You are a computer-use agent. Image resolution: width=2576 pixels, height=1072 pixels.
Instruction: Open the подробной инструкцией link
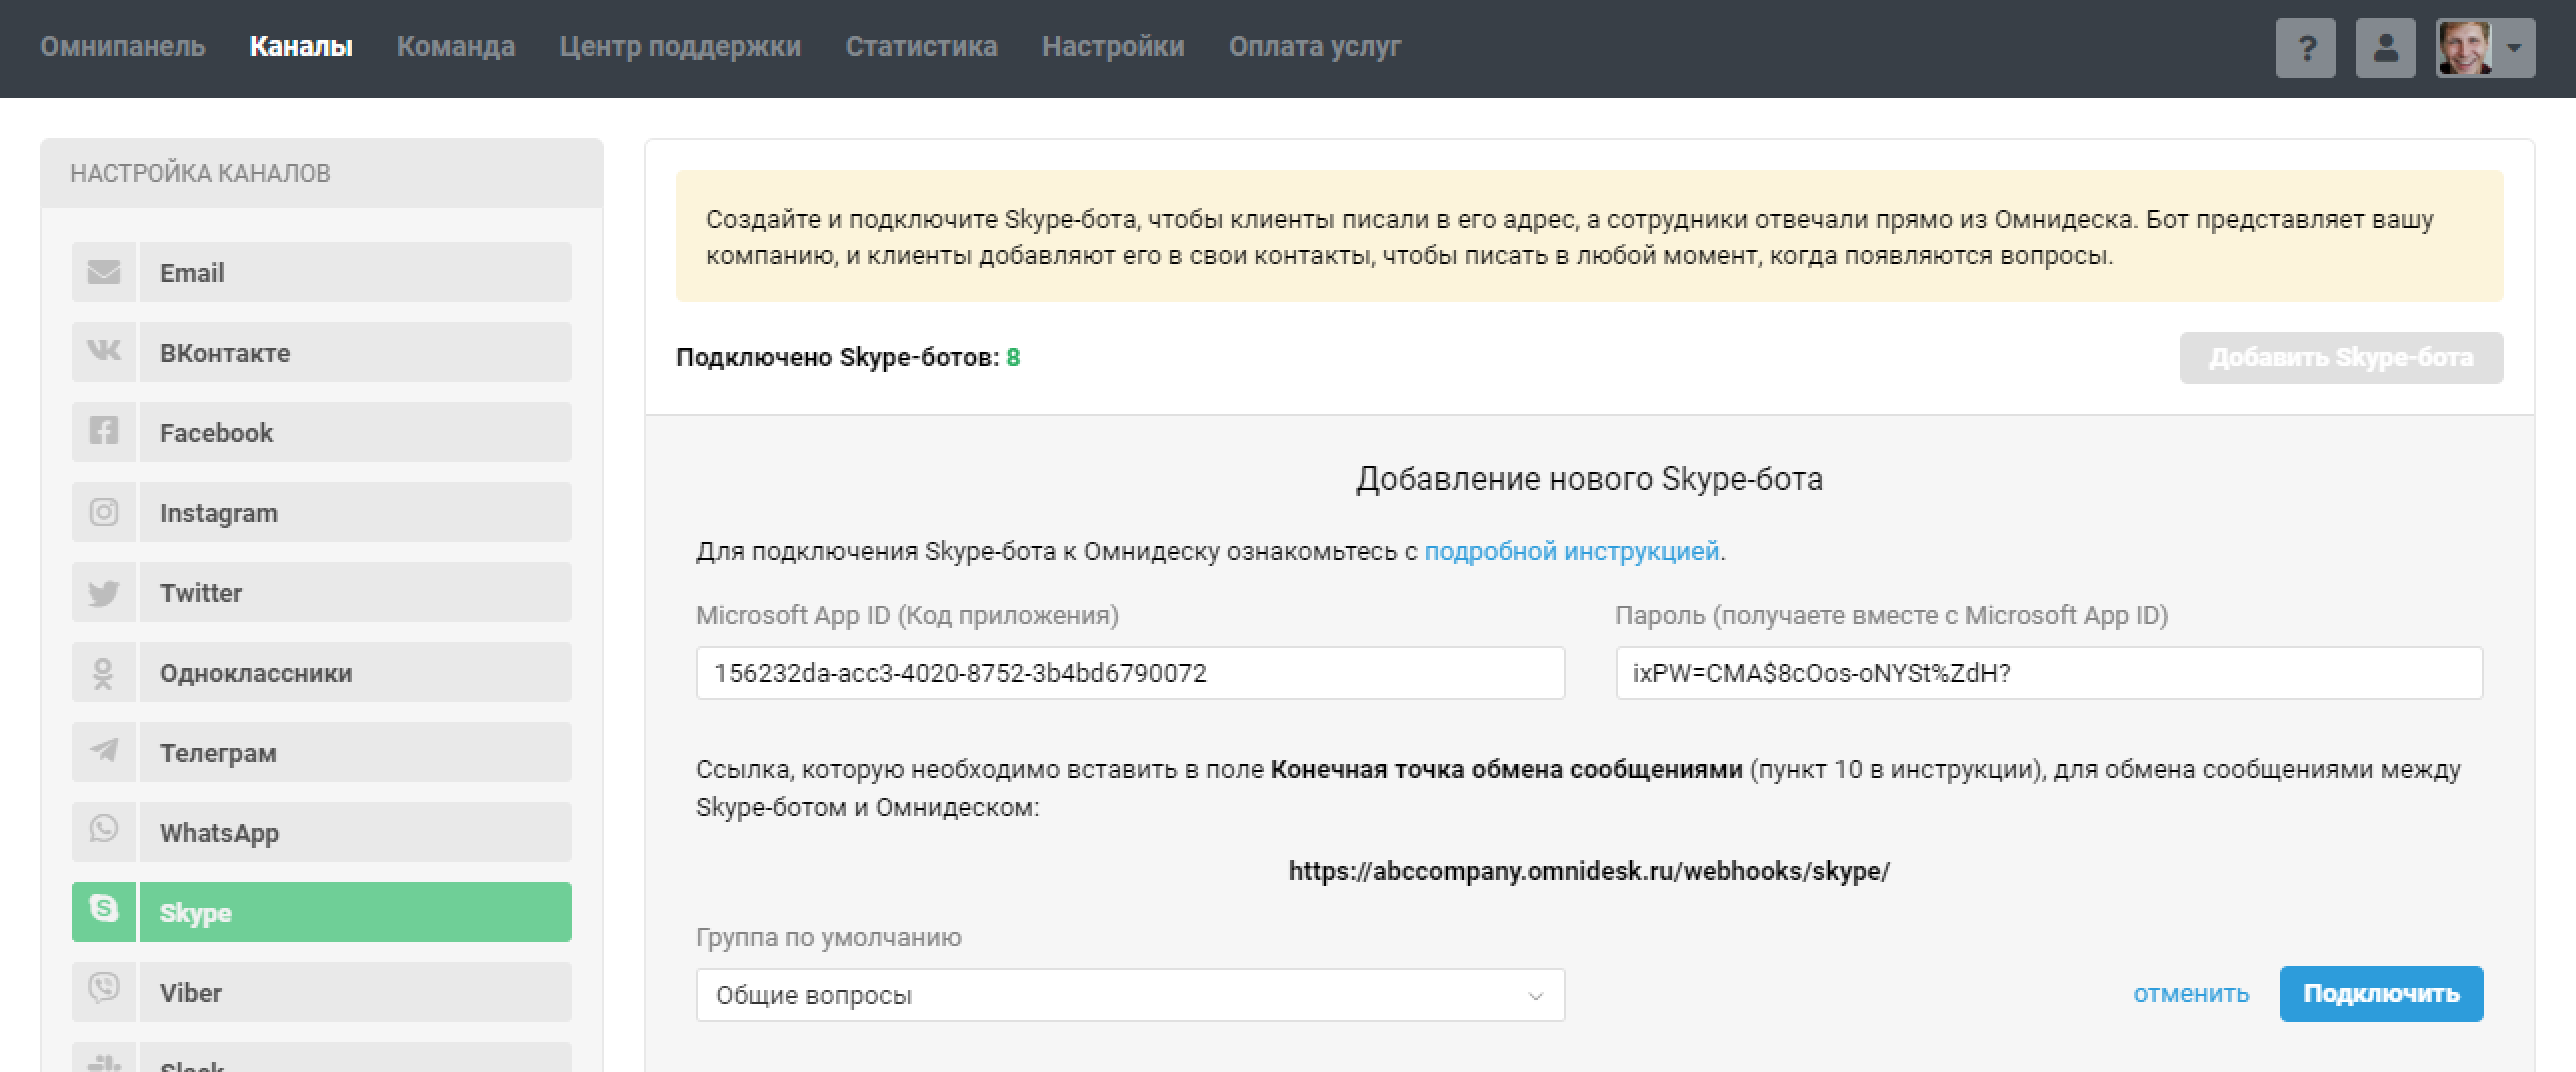point(1571,551)
